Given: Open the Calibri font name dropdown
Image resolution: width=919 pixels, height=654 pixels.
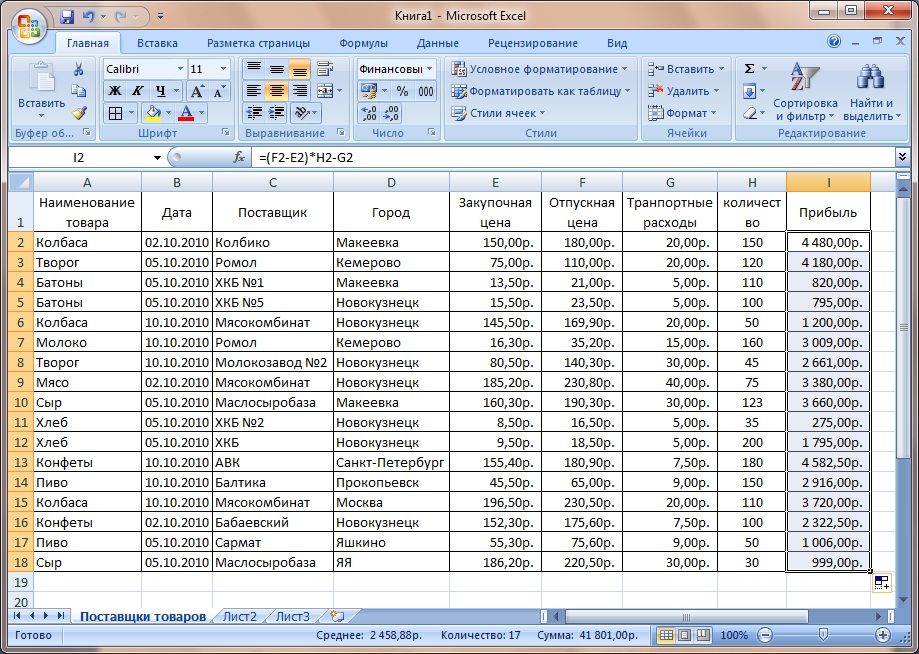Looking at the screenshot, I should pyautogui.click(x=180, y=69).
